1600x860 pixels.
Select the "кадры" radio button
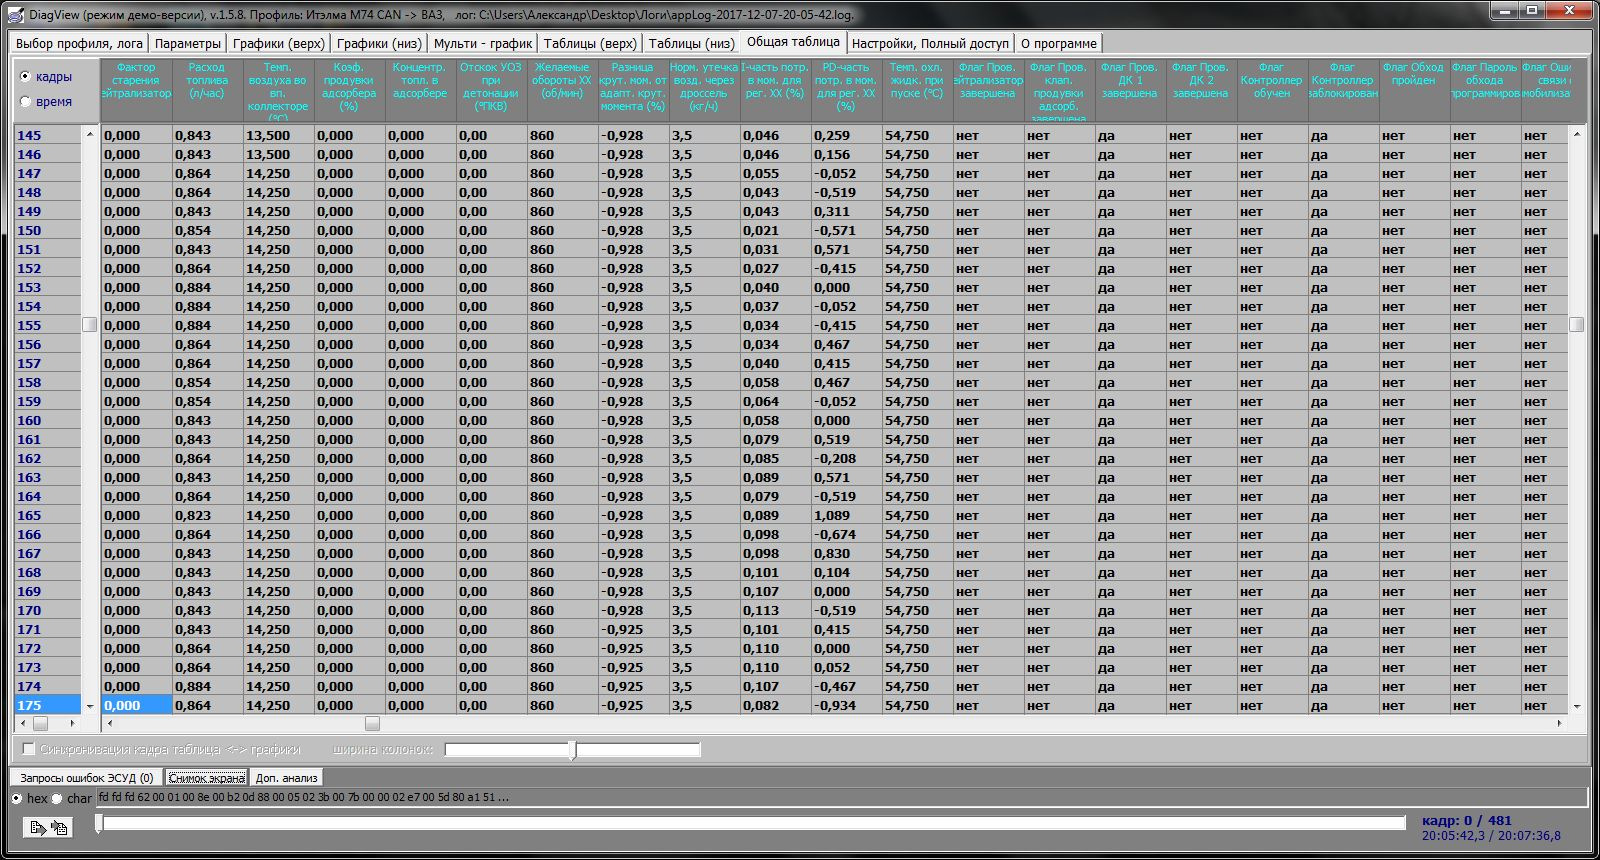click(x=26, y=76)
